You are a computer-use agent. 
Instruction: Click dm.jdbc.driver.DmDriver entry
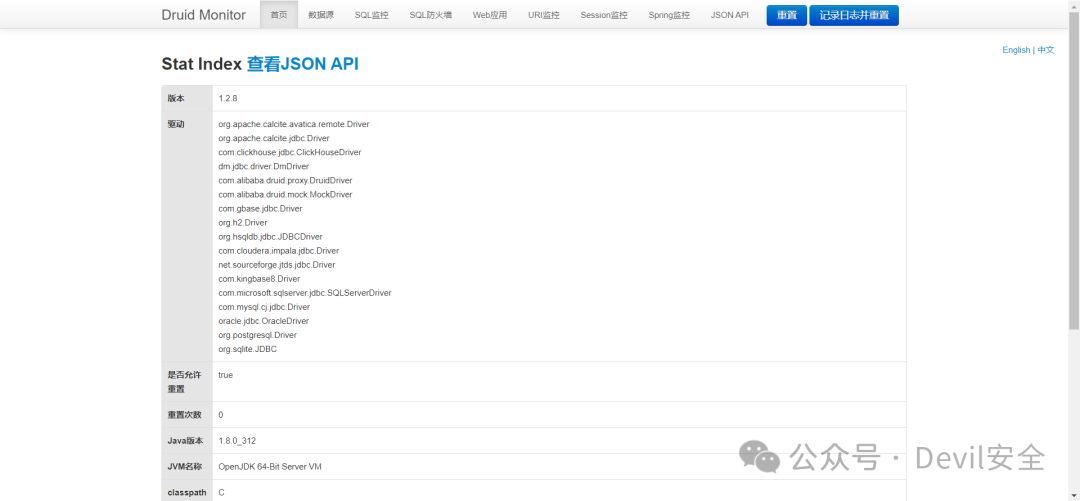tap(264, 166)
